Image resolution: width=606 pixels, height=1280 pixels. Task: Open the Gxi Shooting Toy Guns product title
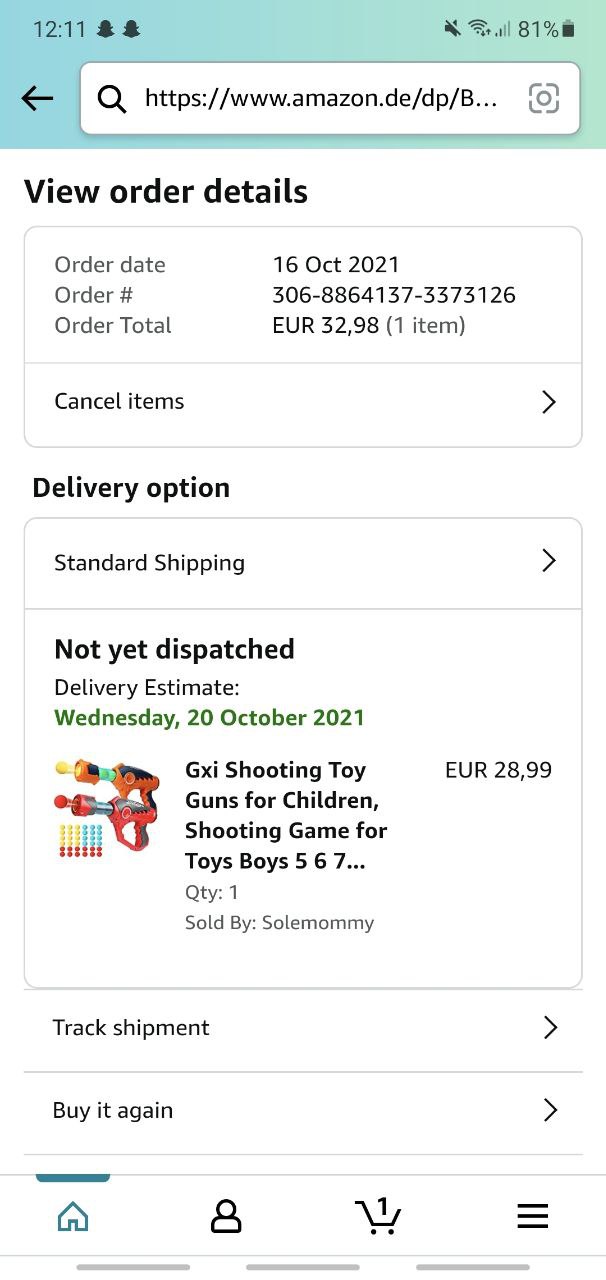[286, 815]
